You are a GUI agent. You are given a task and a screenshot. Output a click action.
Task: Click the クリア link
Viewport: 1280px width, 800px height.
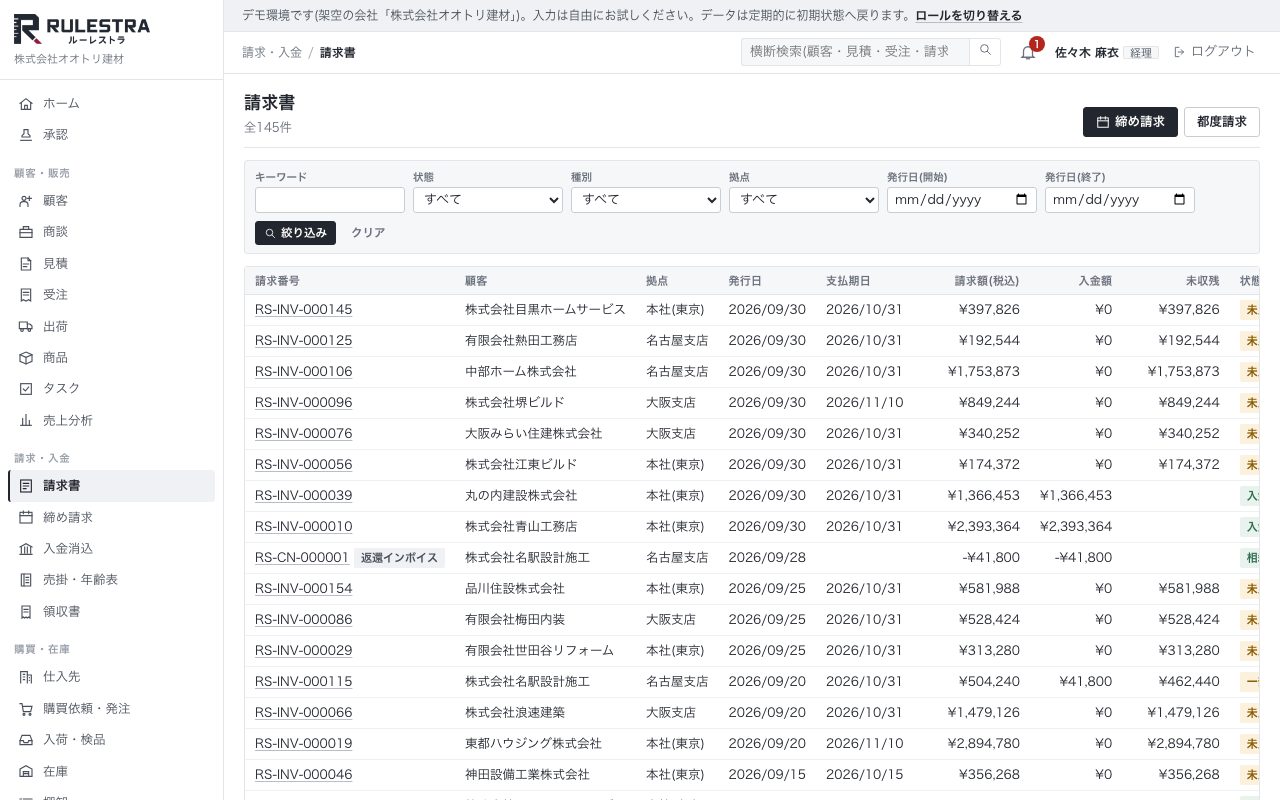pyautogui.click(x=368, y=233)
